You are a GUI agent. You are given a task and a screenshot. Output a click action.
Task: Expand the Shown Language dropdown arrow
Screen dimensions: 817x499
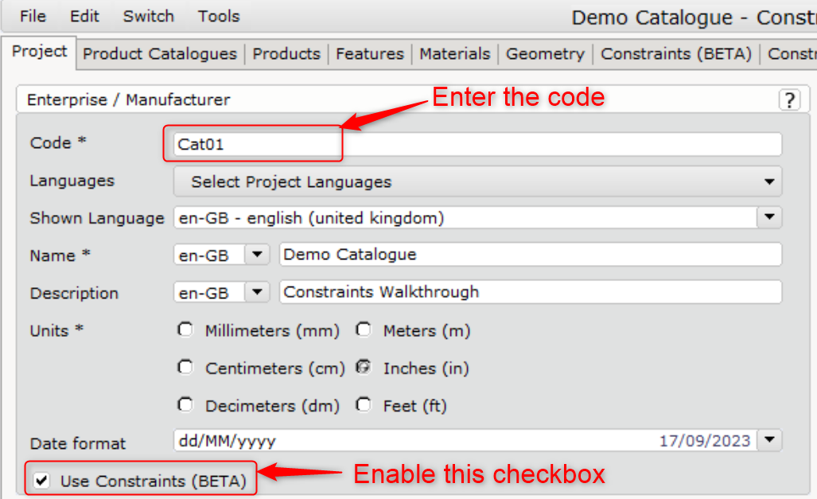(769, 217)
